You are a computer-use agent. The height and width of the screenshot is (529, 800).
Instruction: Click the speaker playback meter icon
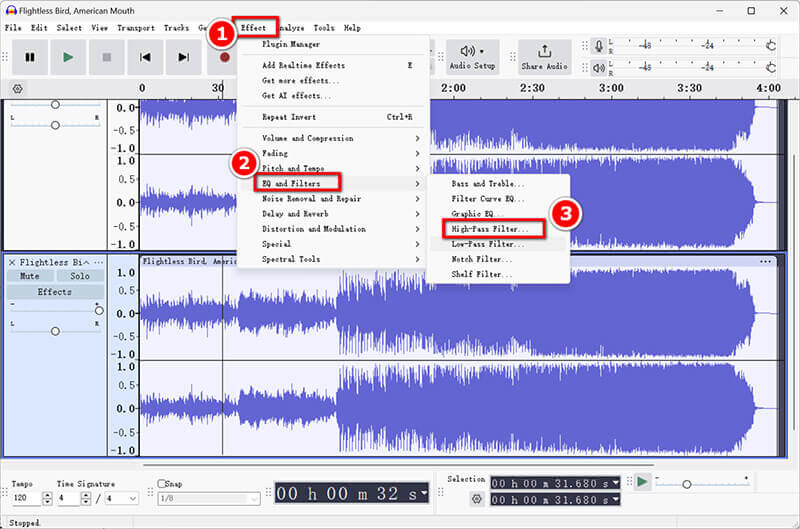[x=599, y=67]
